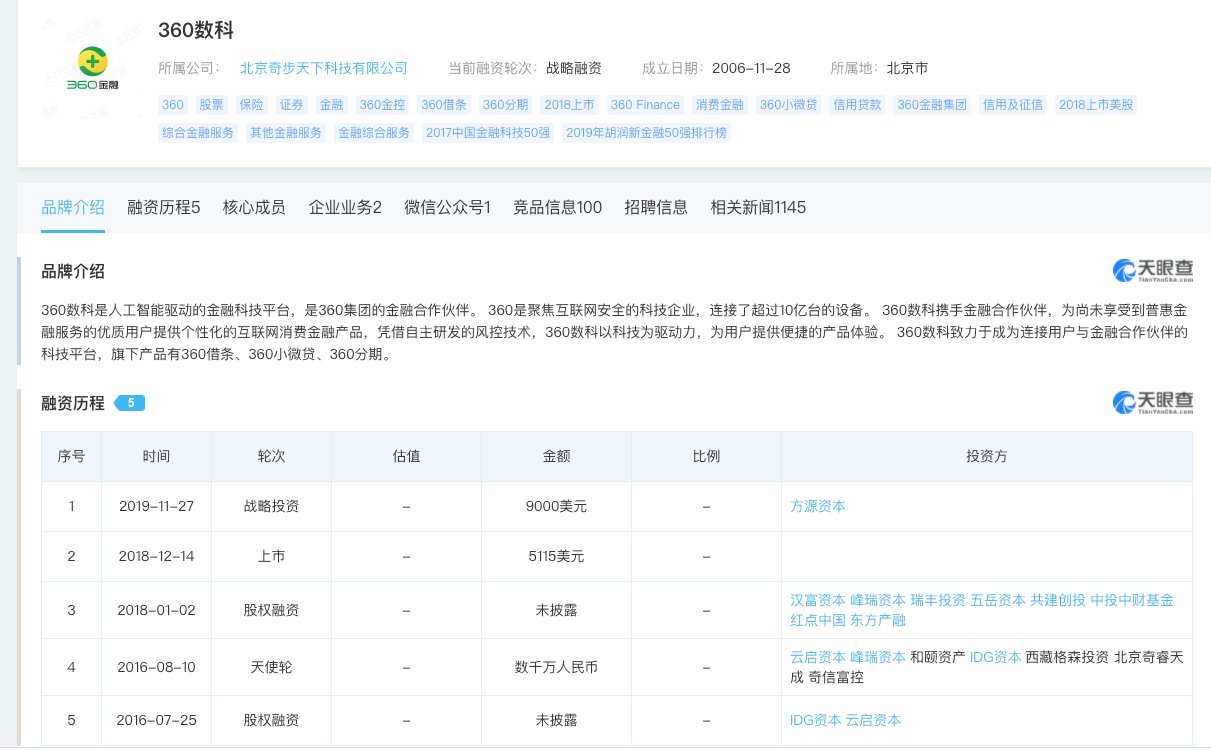Click the 估值 column header
1211x750 pixels.
pos(406,456)
